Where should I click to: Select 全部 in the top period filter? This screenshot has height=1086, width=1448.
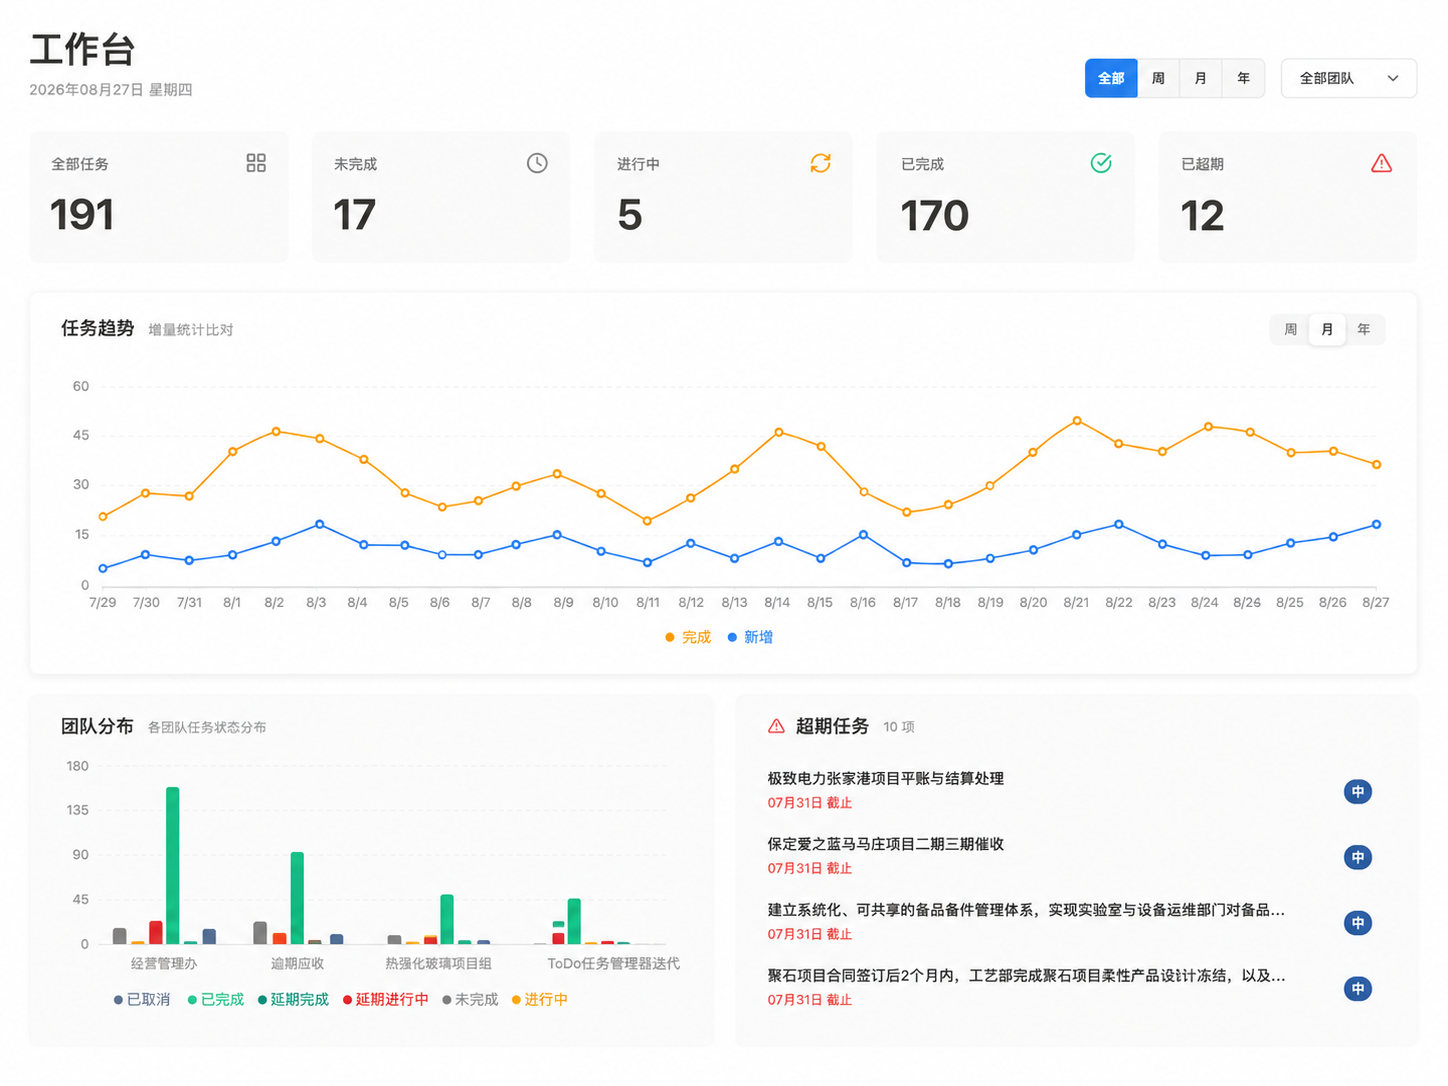click(x=1111, y=78)
